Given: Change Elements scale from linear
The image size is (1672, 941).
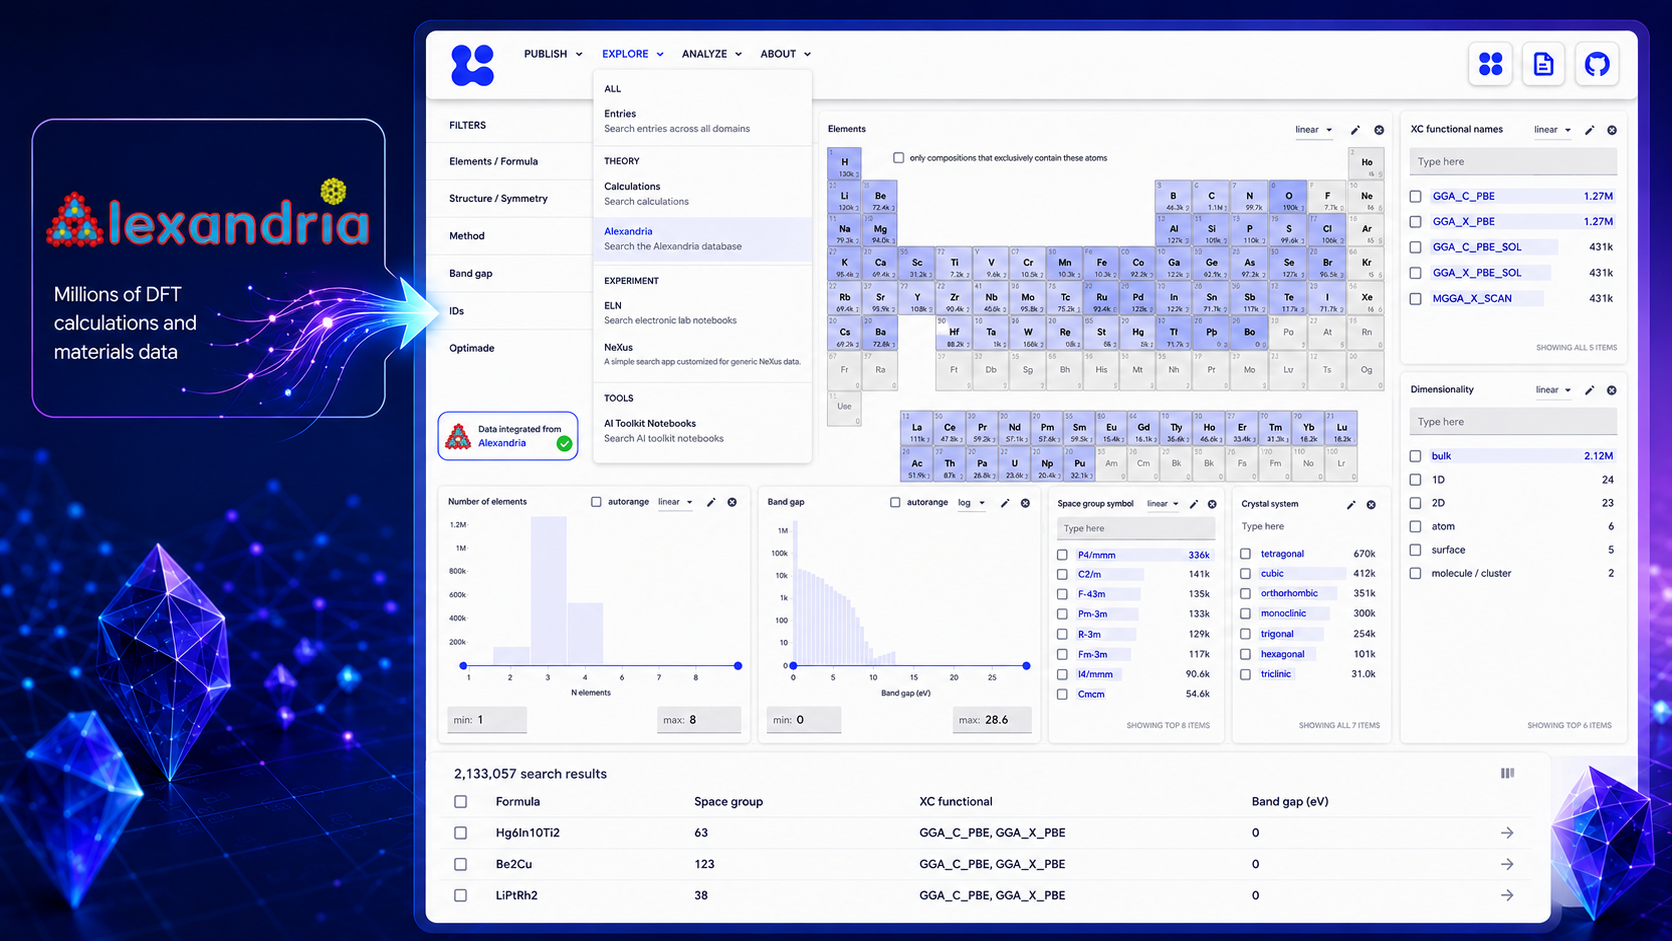Looking at the screenshot, I should [x=1313, y=130].
